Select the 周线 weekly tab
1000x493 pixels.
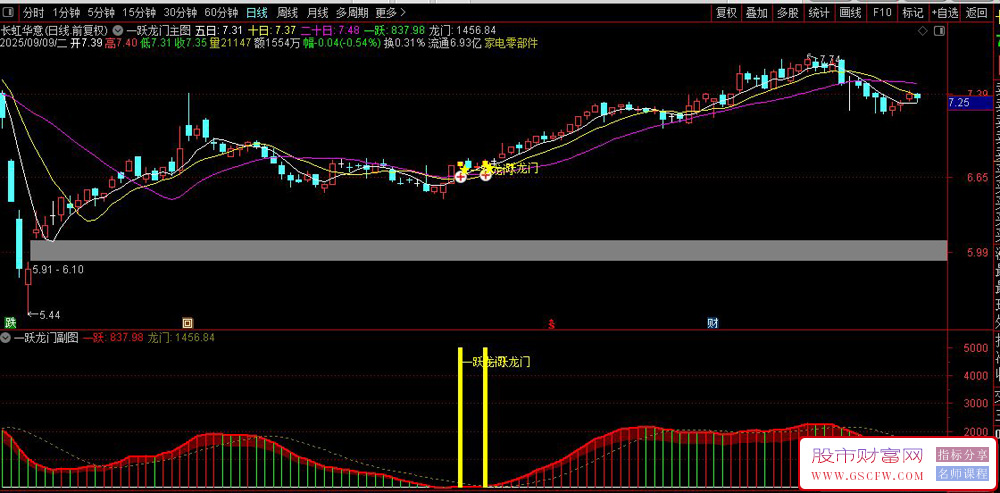pos(288,12)
